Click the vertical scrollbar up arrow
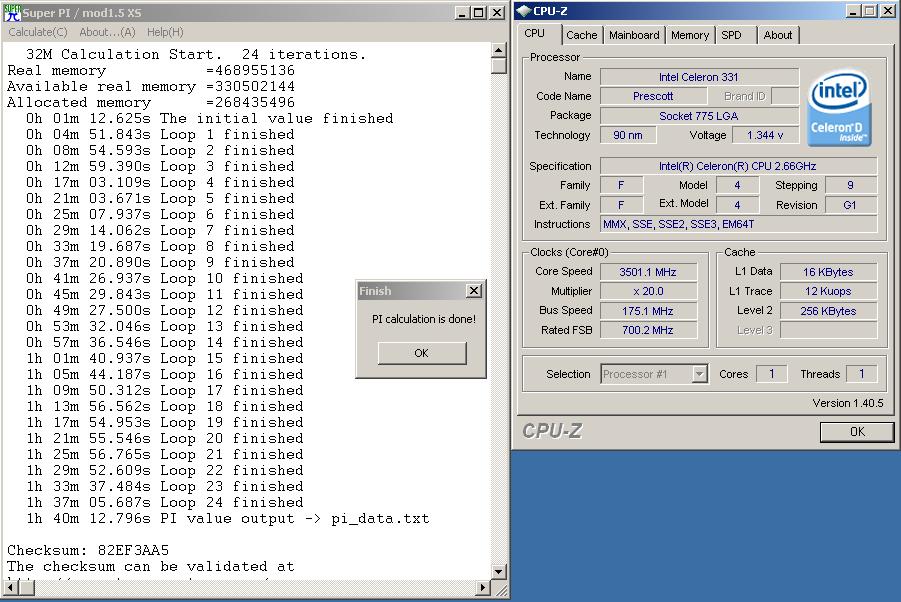This screenshot has width=901, height=602. [x=499, y=51]
